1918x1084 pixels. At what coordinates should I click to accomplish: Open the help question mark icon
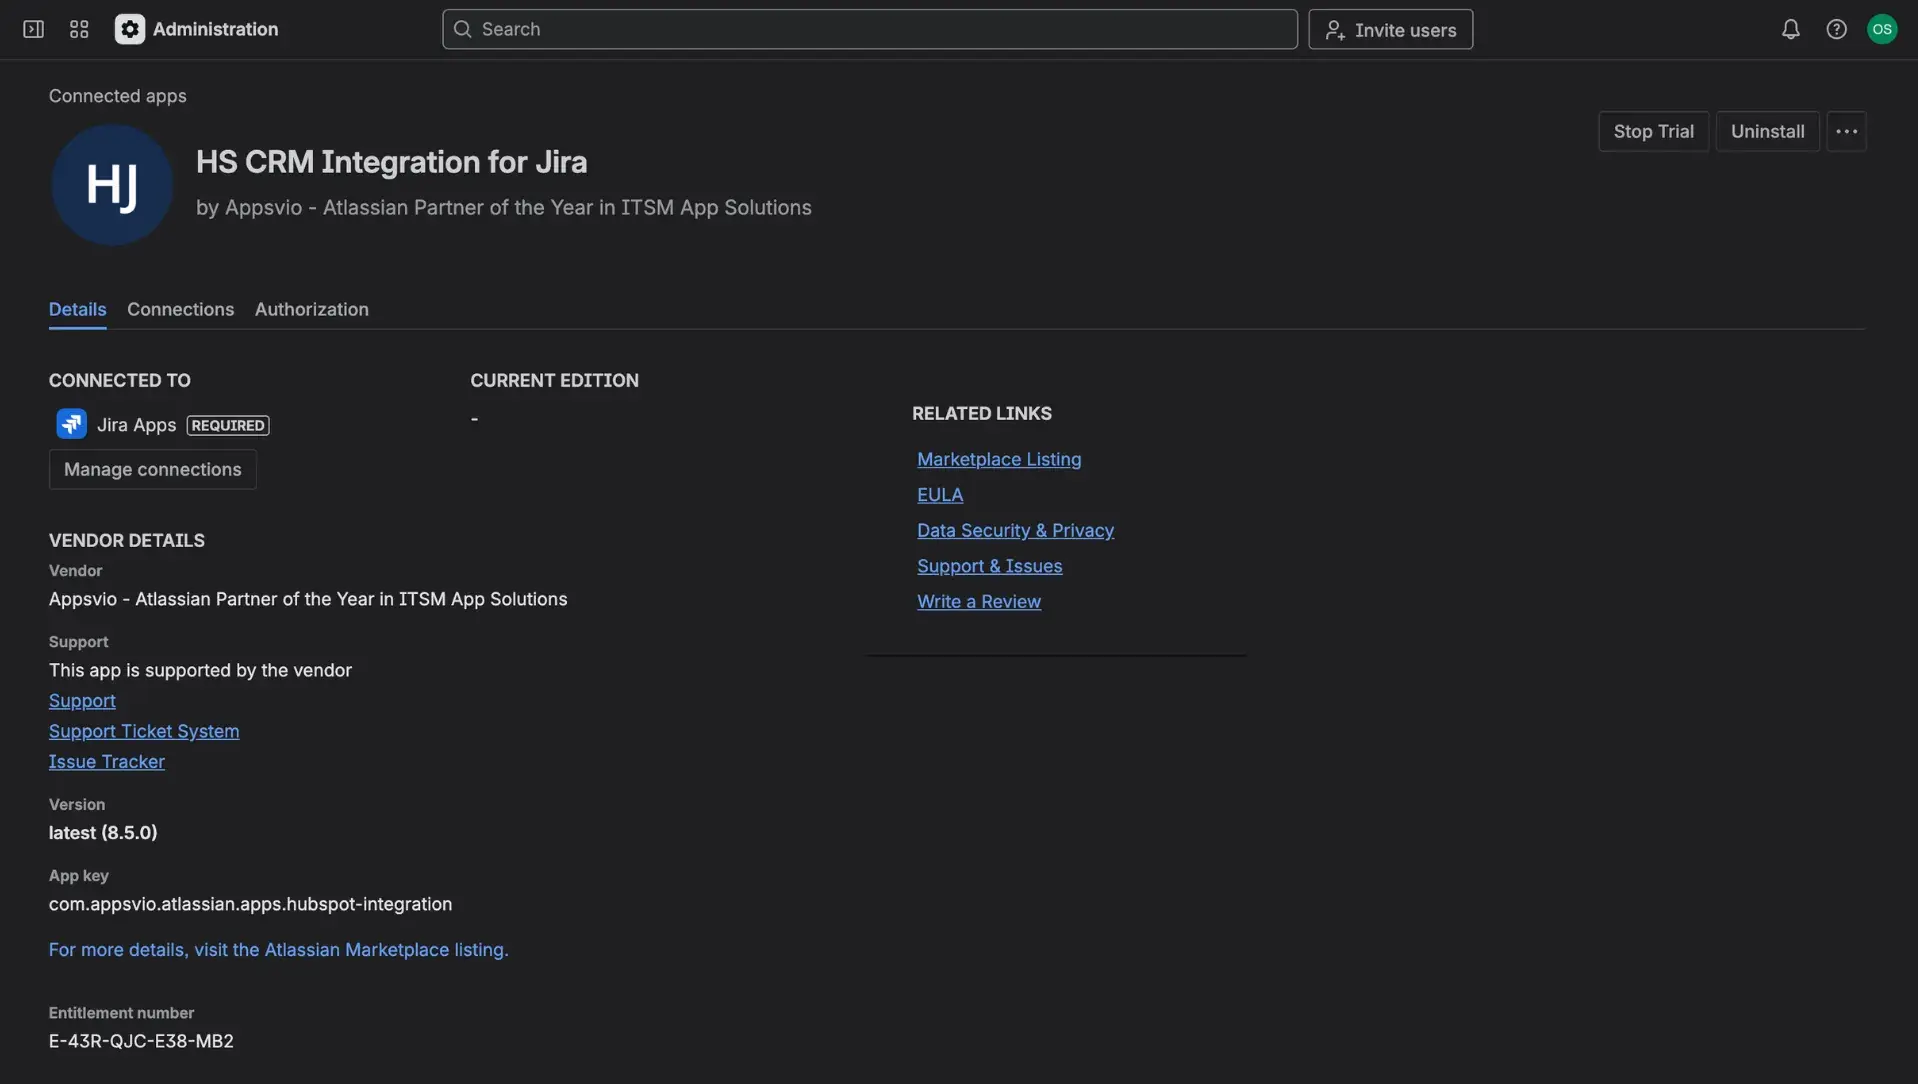(1836, 29)
